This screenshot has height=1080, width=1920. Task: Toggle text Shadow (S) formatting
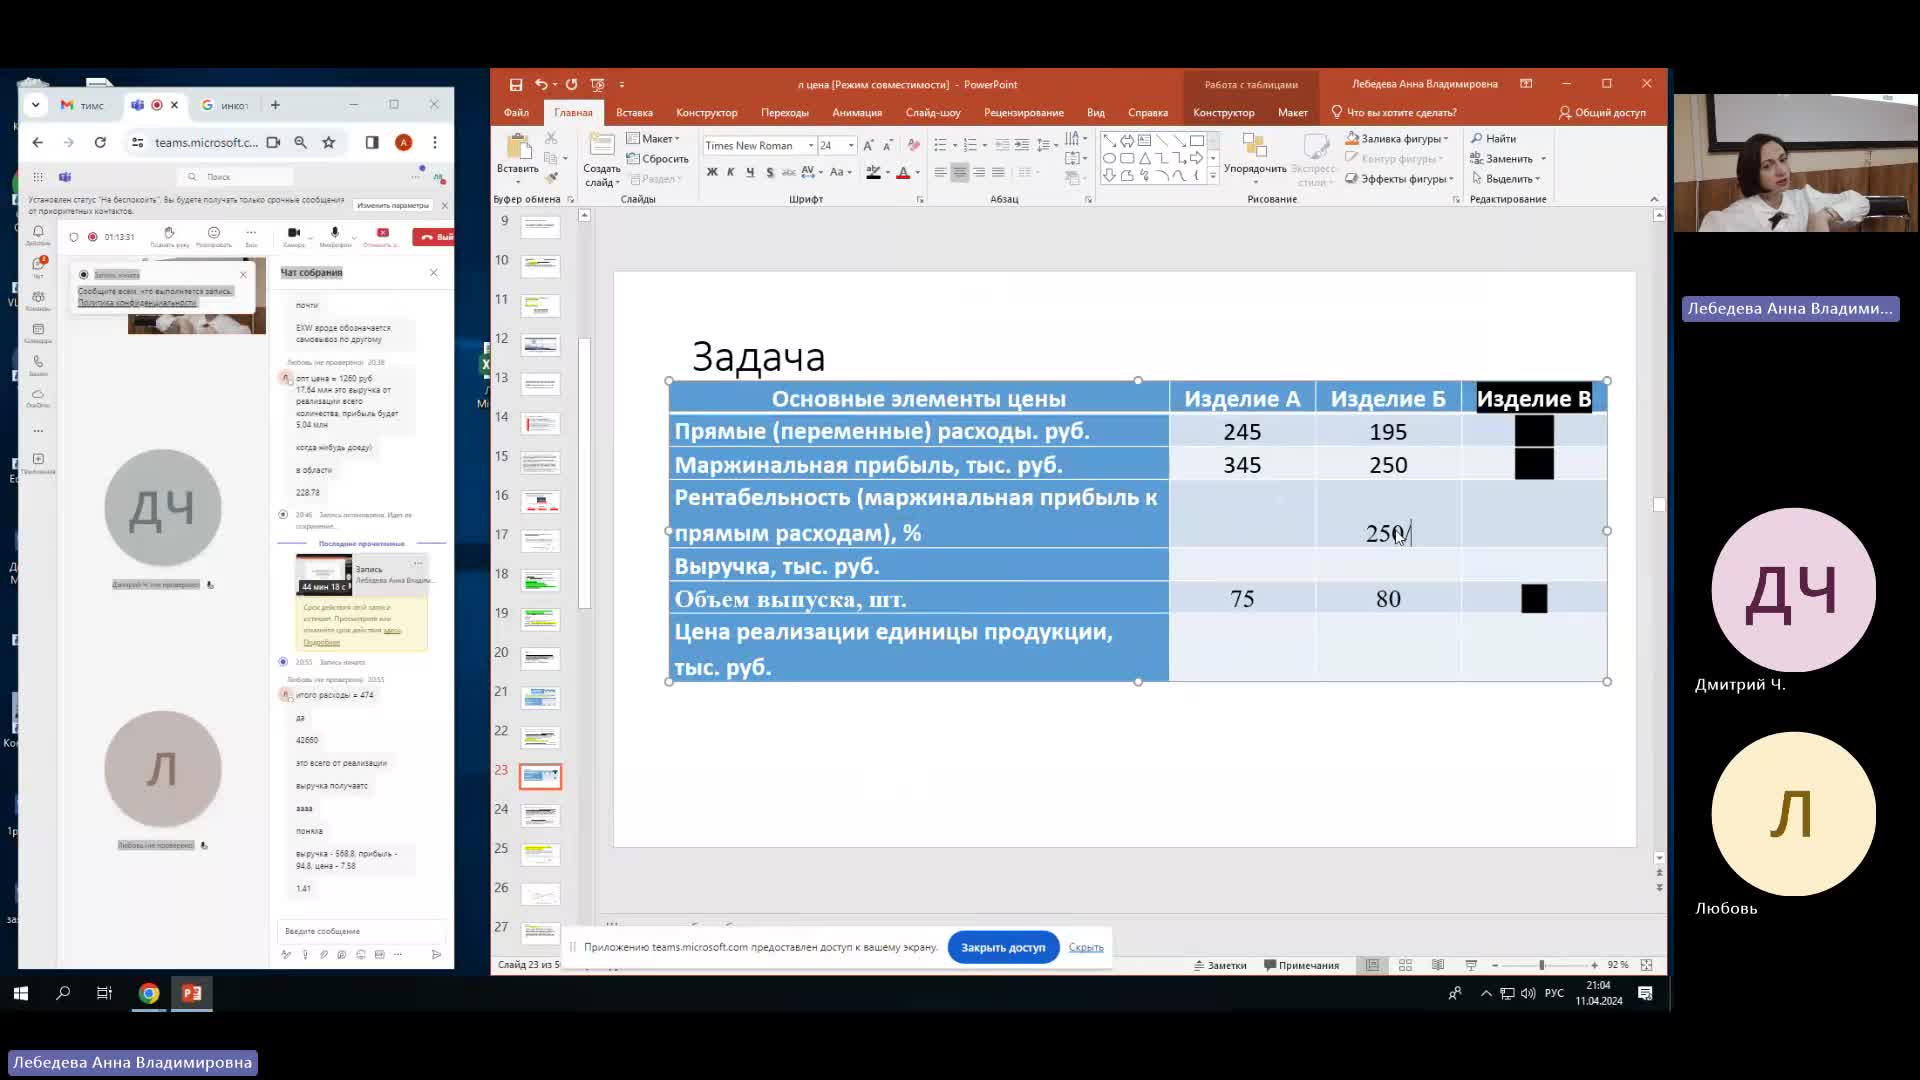point(769,173)
